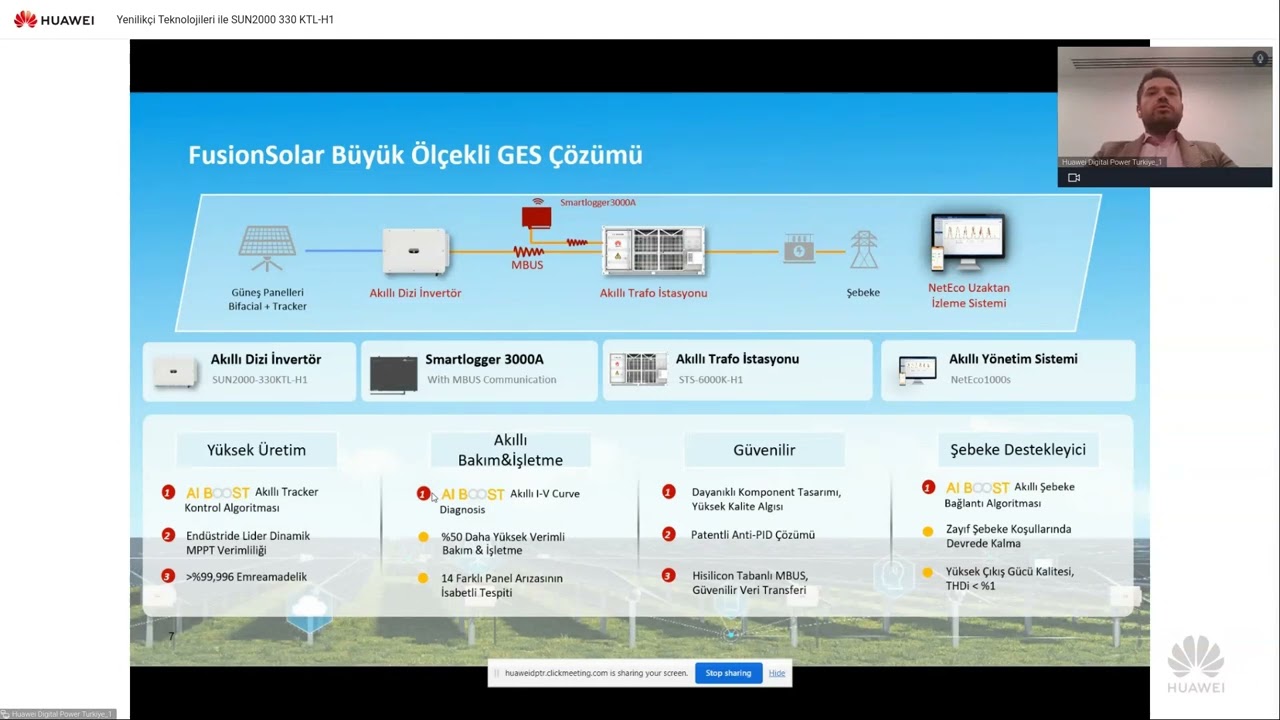Click the slide title FusionSolar Büyük Ölçekli GES Çözümü
Image resolution: width=1280 pixels, height=720 pixels.
tap(415, 155)
